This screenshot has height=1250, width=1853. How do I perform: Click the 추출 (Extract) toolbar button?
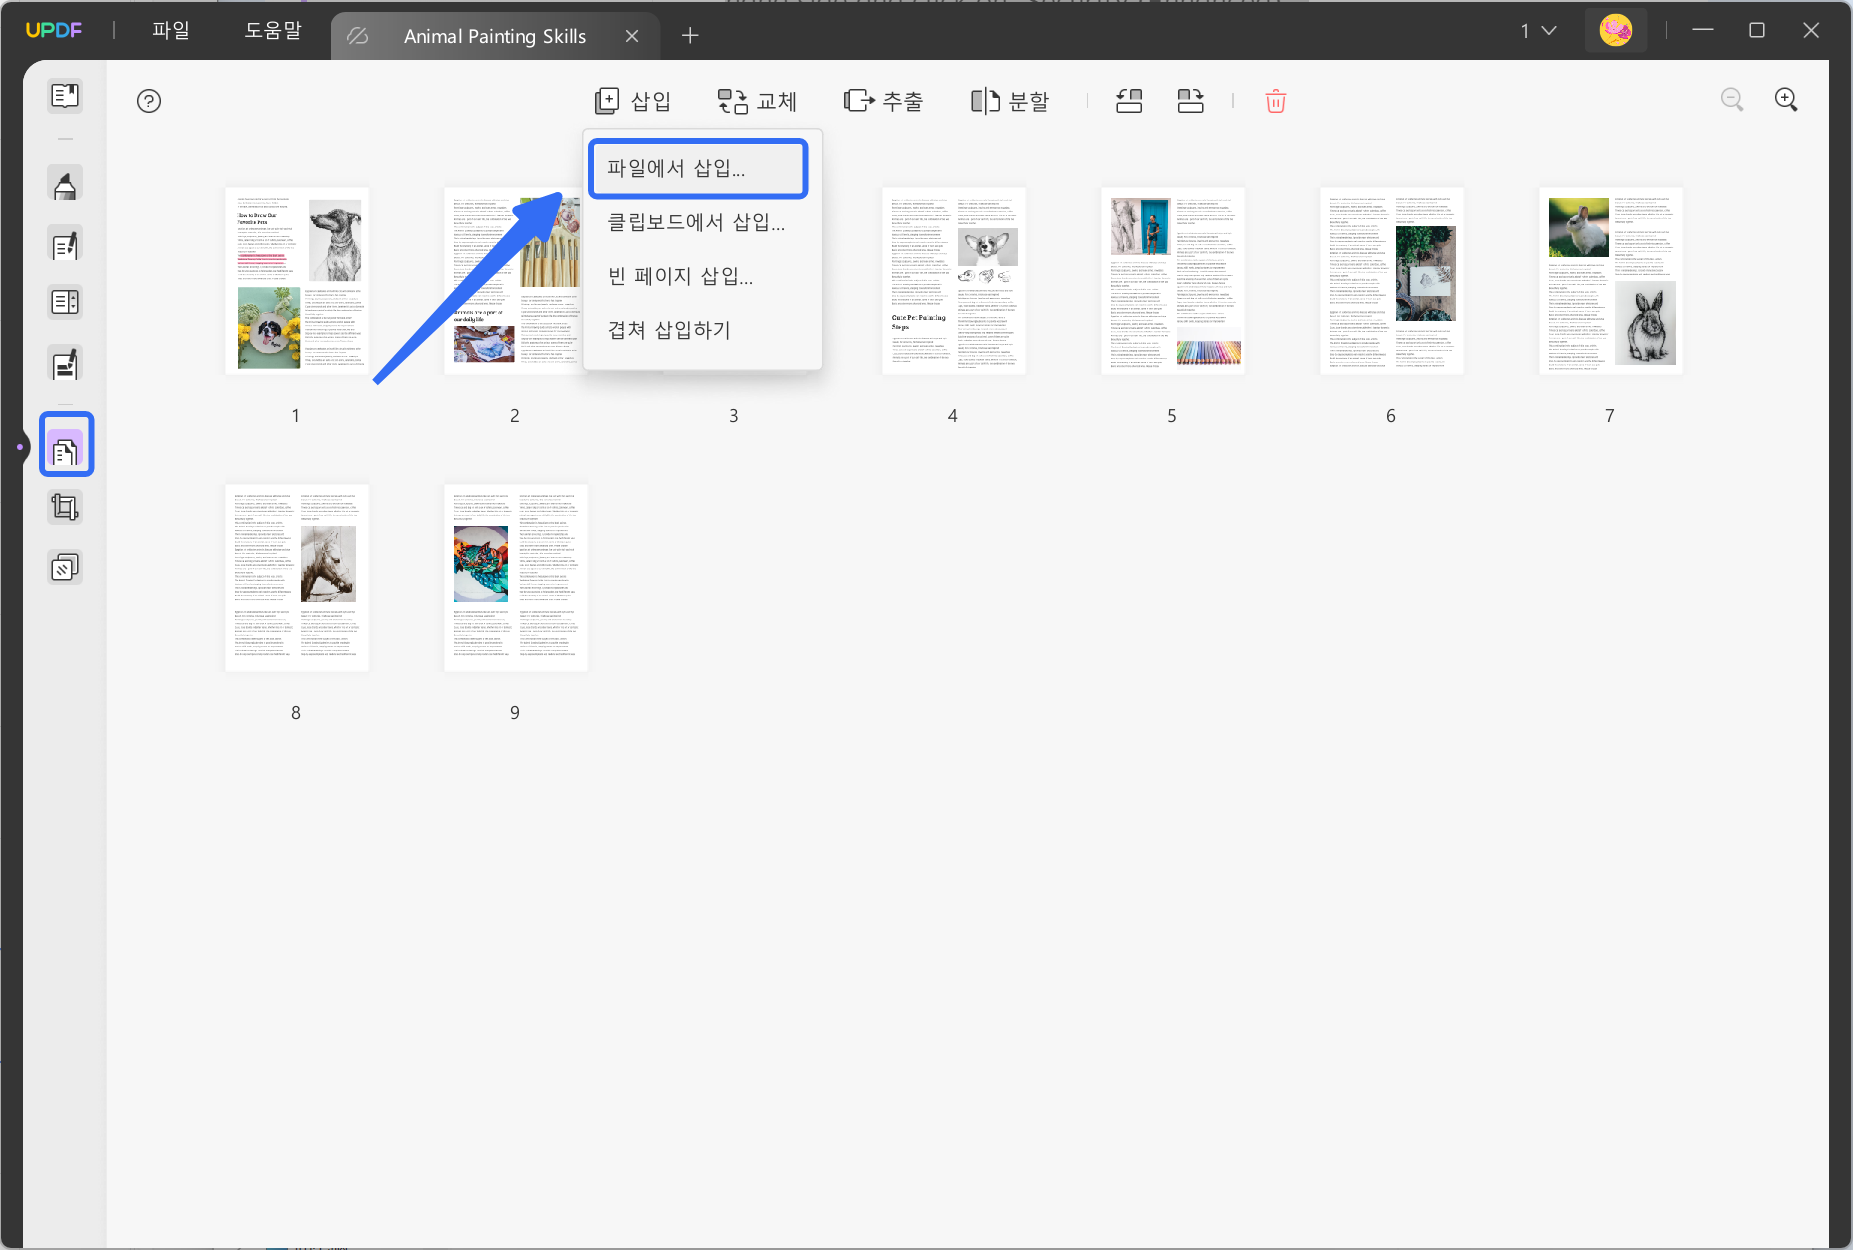(883, 101)
